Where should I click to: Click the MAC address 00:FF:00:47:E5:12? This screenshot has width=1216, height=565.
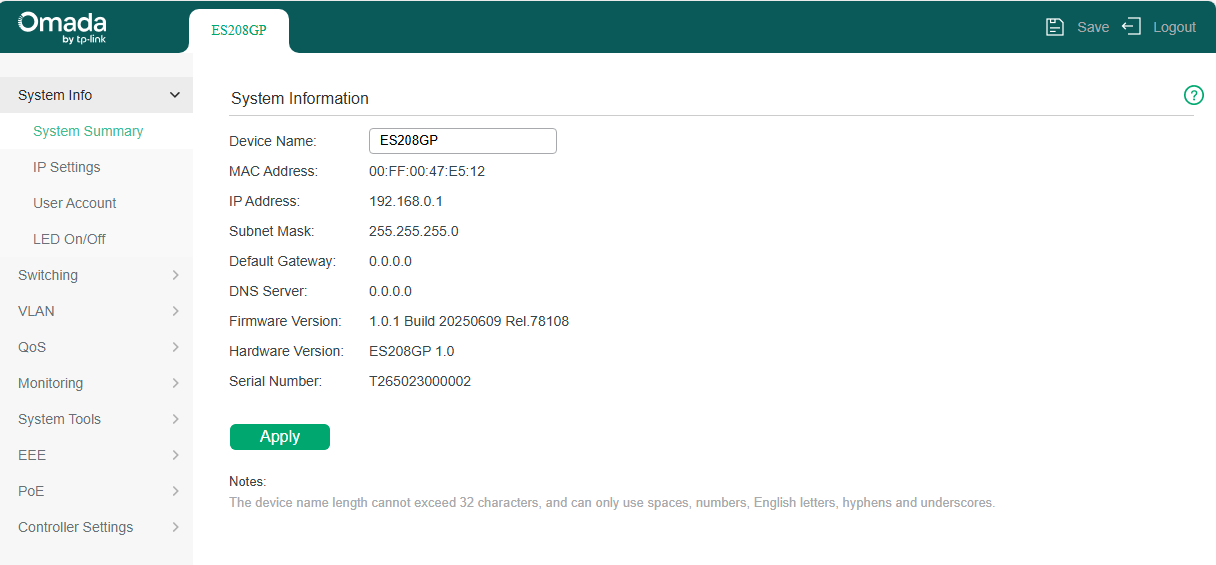click(427, 171)
